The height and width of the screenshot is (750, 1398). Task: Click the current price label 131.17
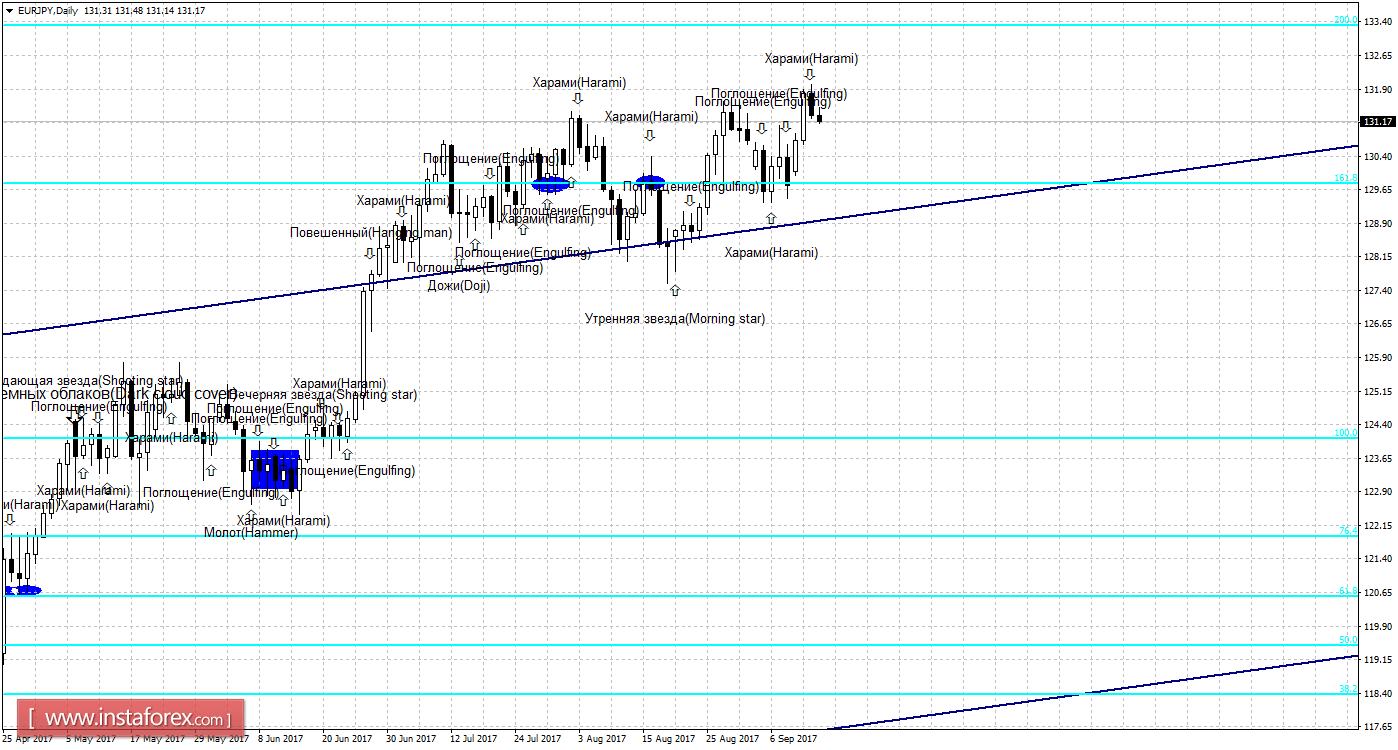pos(1377,122)
